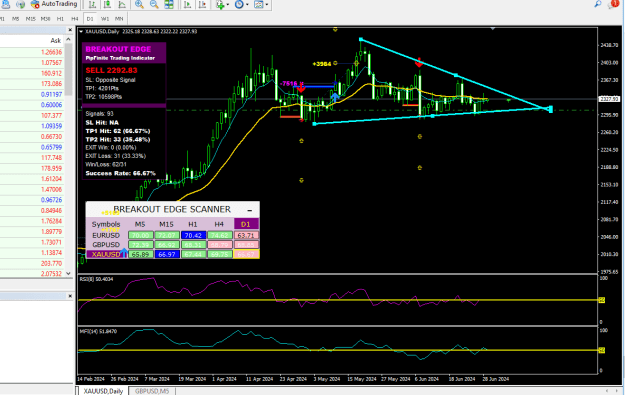This screenshot has height=395, width=625.
Task: Tile chart windows icon
Action: tap(169, 4)
